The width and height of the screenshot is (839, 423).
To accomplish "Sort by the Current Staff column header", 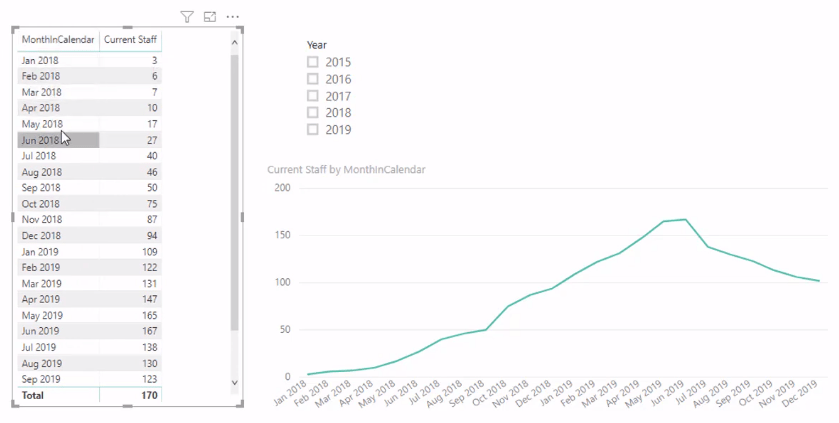I will click(x=131, y=40).
